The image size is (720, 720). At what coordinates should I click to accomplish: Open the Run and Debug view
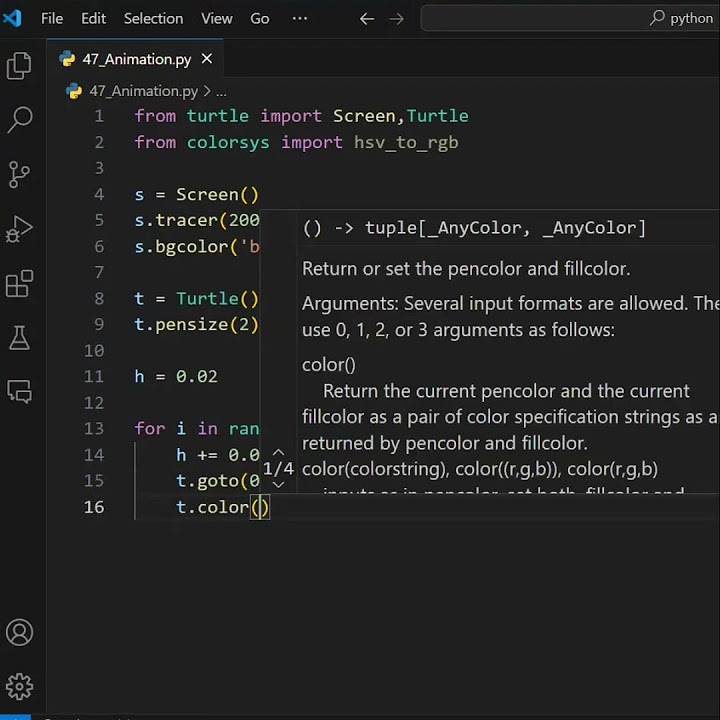[19, 229]
